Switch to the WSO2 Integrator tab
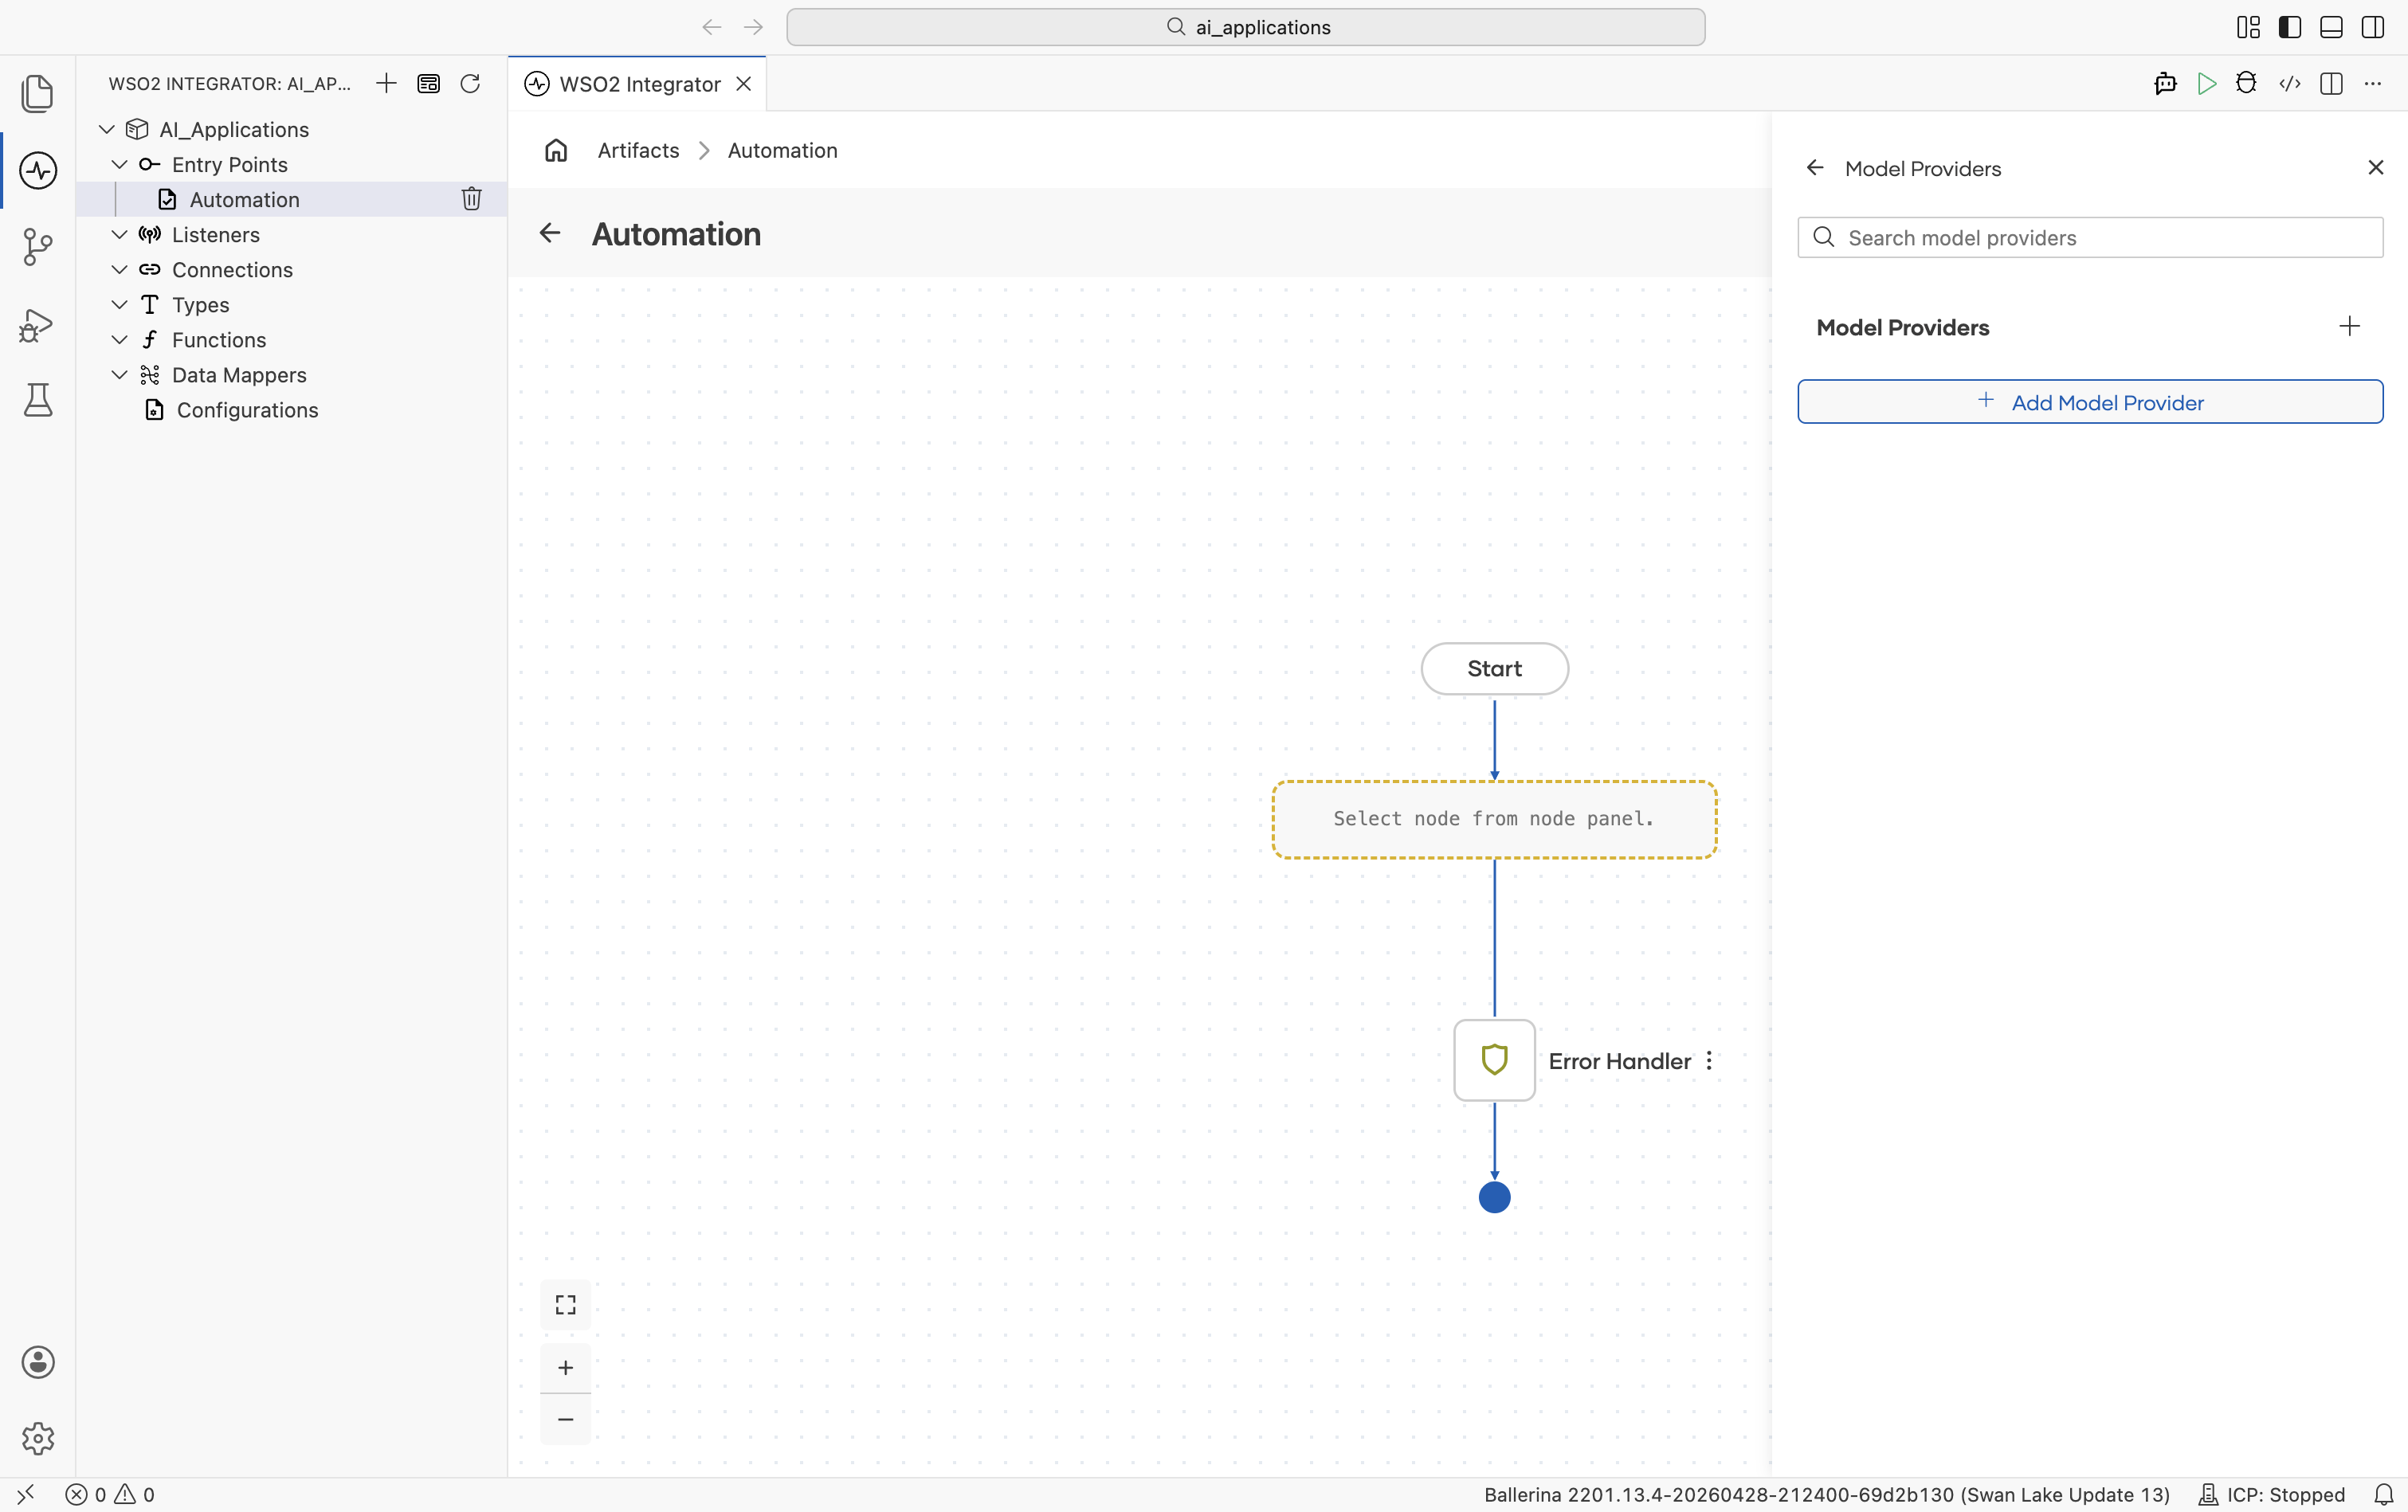The height and width of the screenshot is (1512, 2408). [x=638, y=84]
